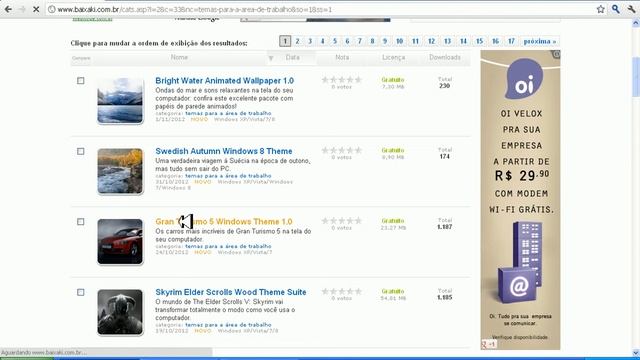Screen dimensions: 640x360
Task: Go back using the browser back arrow
Action: click(8, 9)
